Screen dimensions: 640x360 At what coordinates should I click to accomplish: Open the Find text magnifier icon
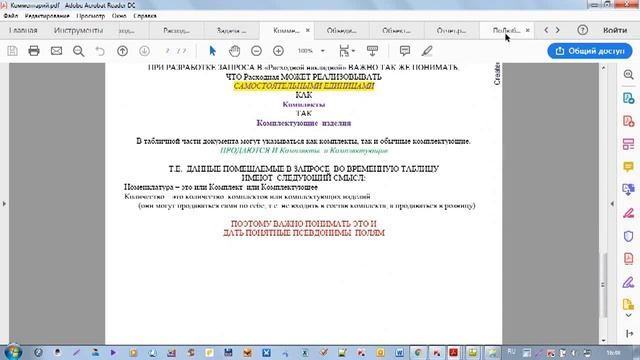[78, 51]
